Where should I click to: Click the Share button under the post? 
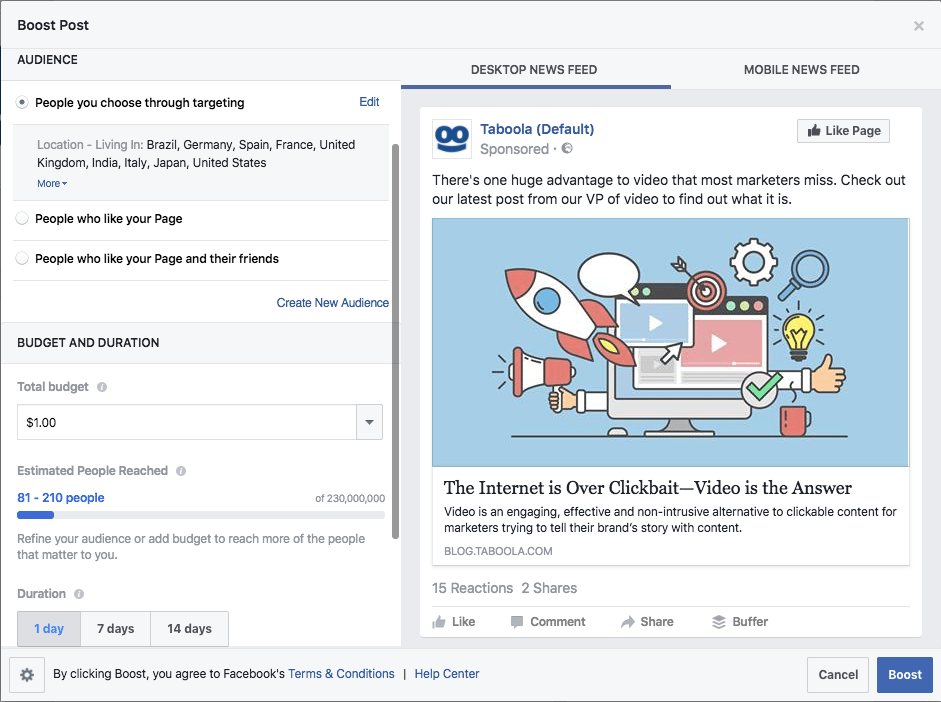tap(647, 622)
